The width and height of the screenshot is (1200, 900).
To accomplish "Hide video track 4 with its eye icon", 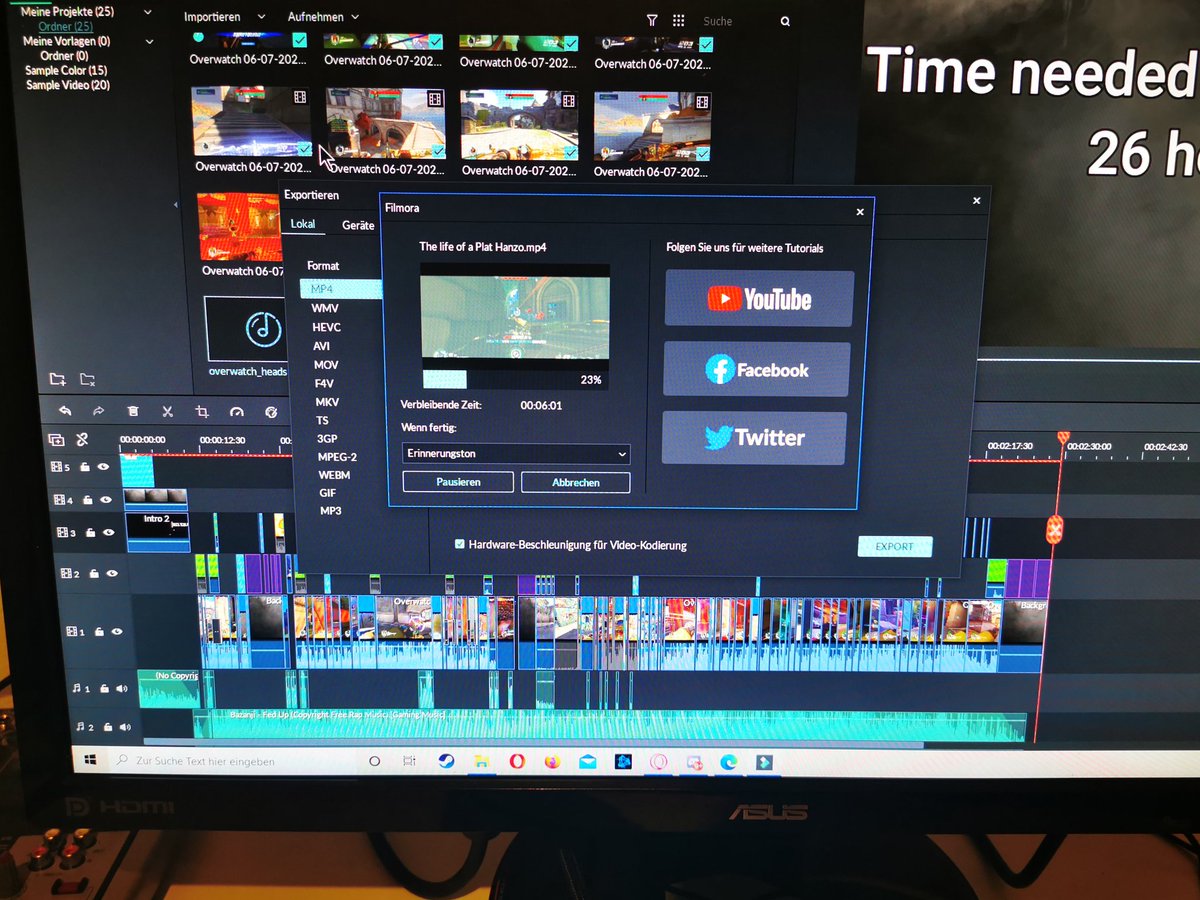I will (x=106, y=499).
